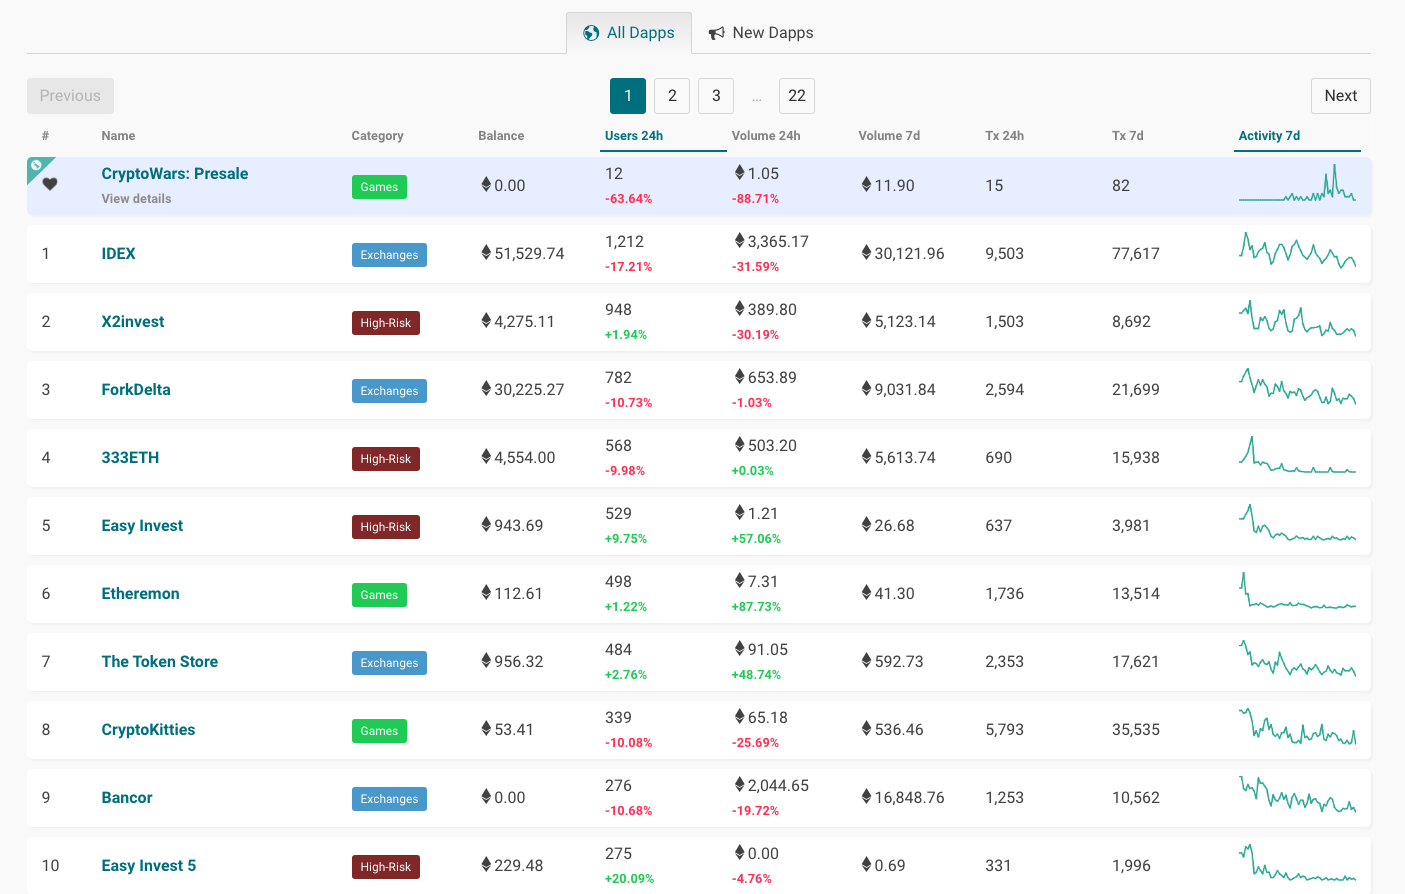
Task: Open the IDEX activity sparkline chart
Action: [x=1297, y=250]
